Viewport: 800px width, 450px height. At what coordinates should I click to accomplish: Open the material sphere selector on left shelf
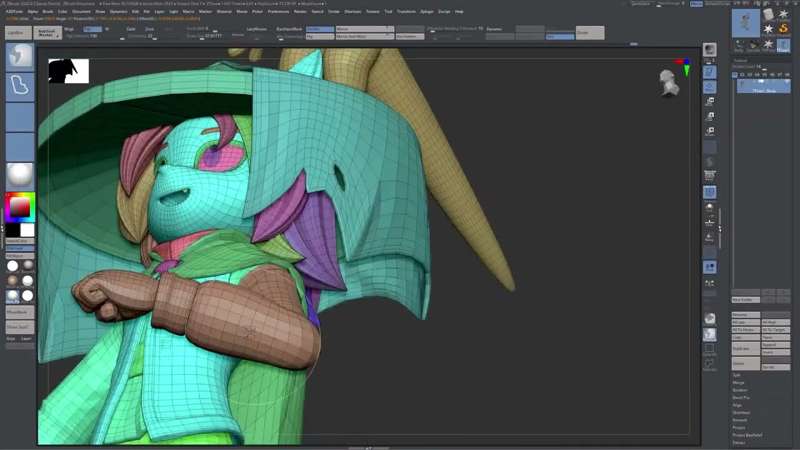tap(20, 176)
